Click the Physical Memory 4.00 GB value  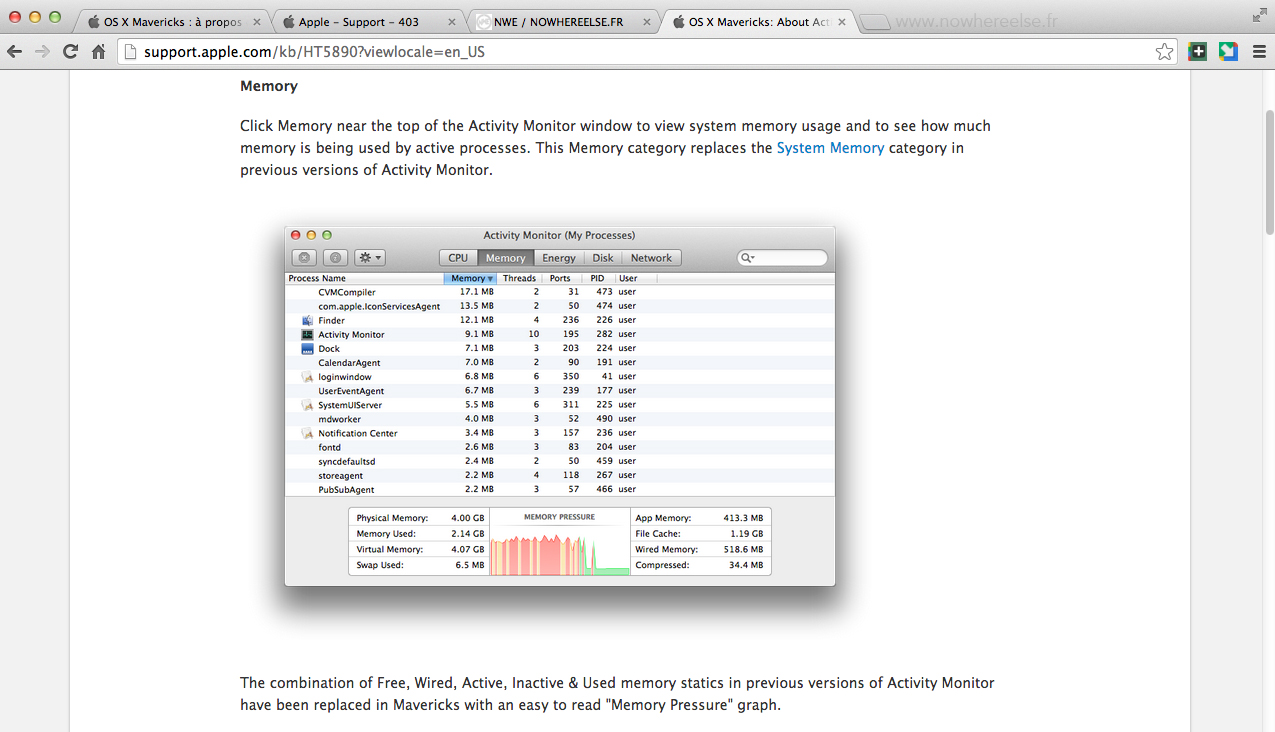(x=467, y=518)
